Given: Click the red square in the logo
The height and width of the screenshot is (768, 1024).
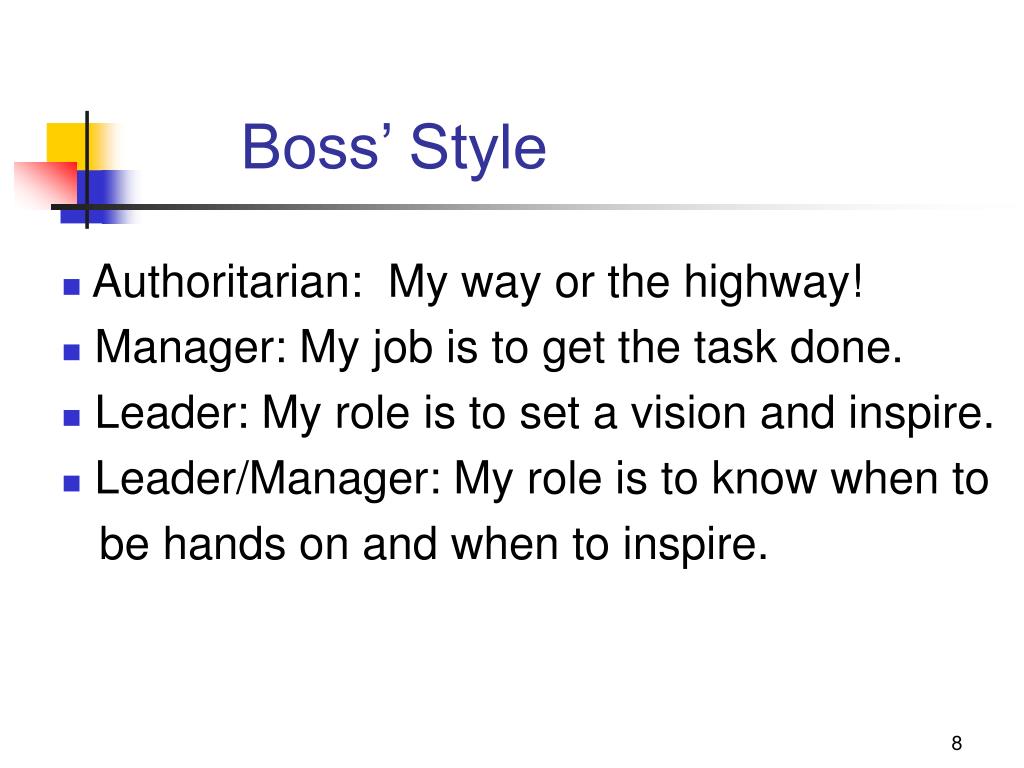Looking at the screenshot, I should pos(46,184).
